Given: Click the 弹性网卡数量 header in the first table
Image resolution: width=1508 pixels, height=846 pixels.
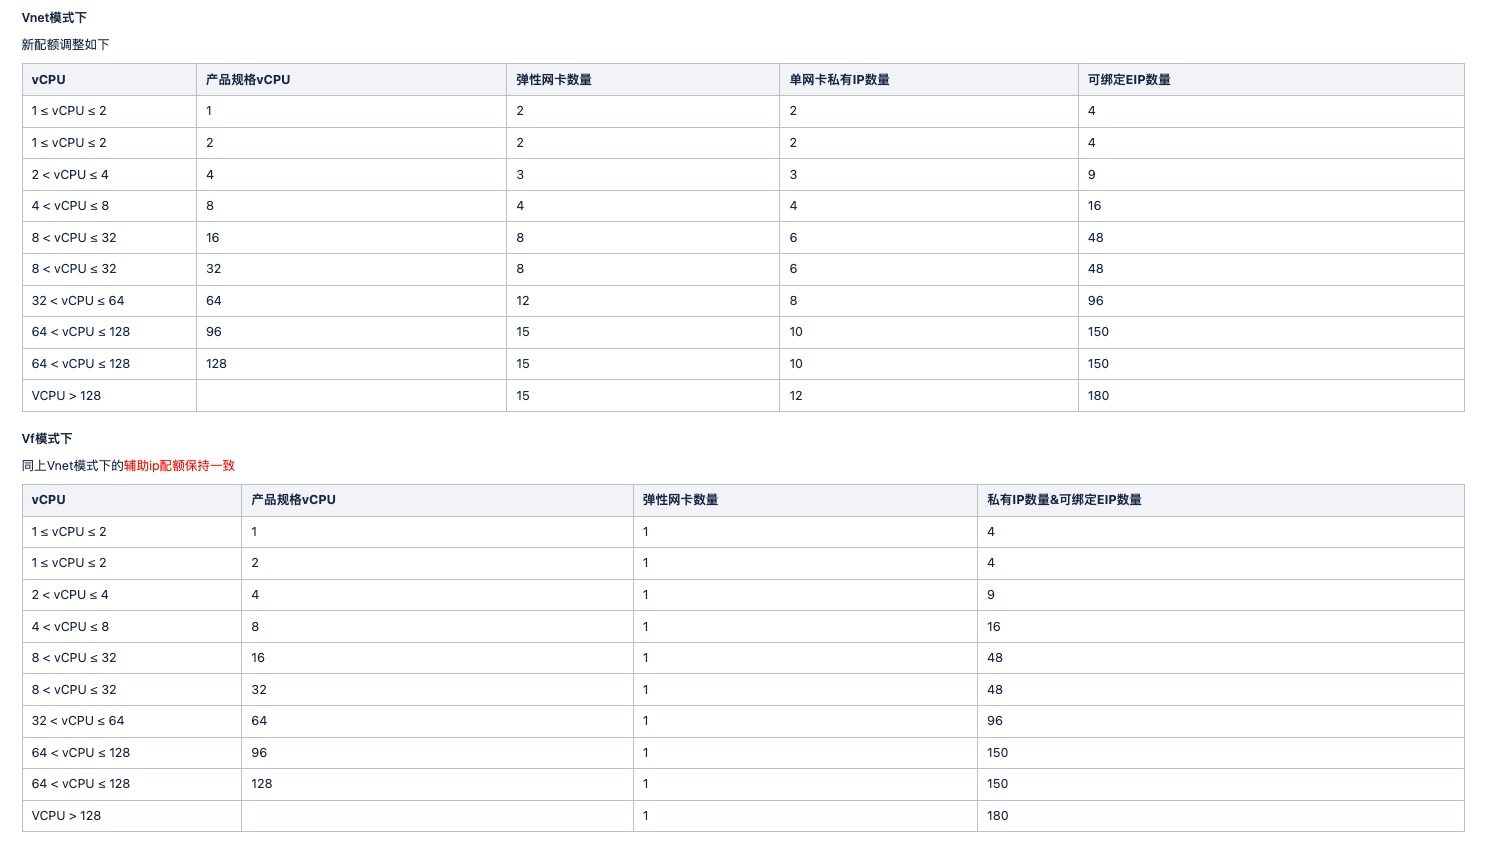Looking at the screenshot, I should [554, 80].
